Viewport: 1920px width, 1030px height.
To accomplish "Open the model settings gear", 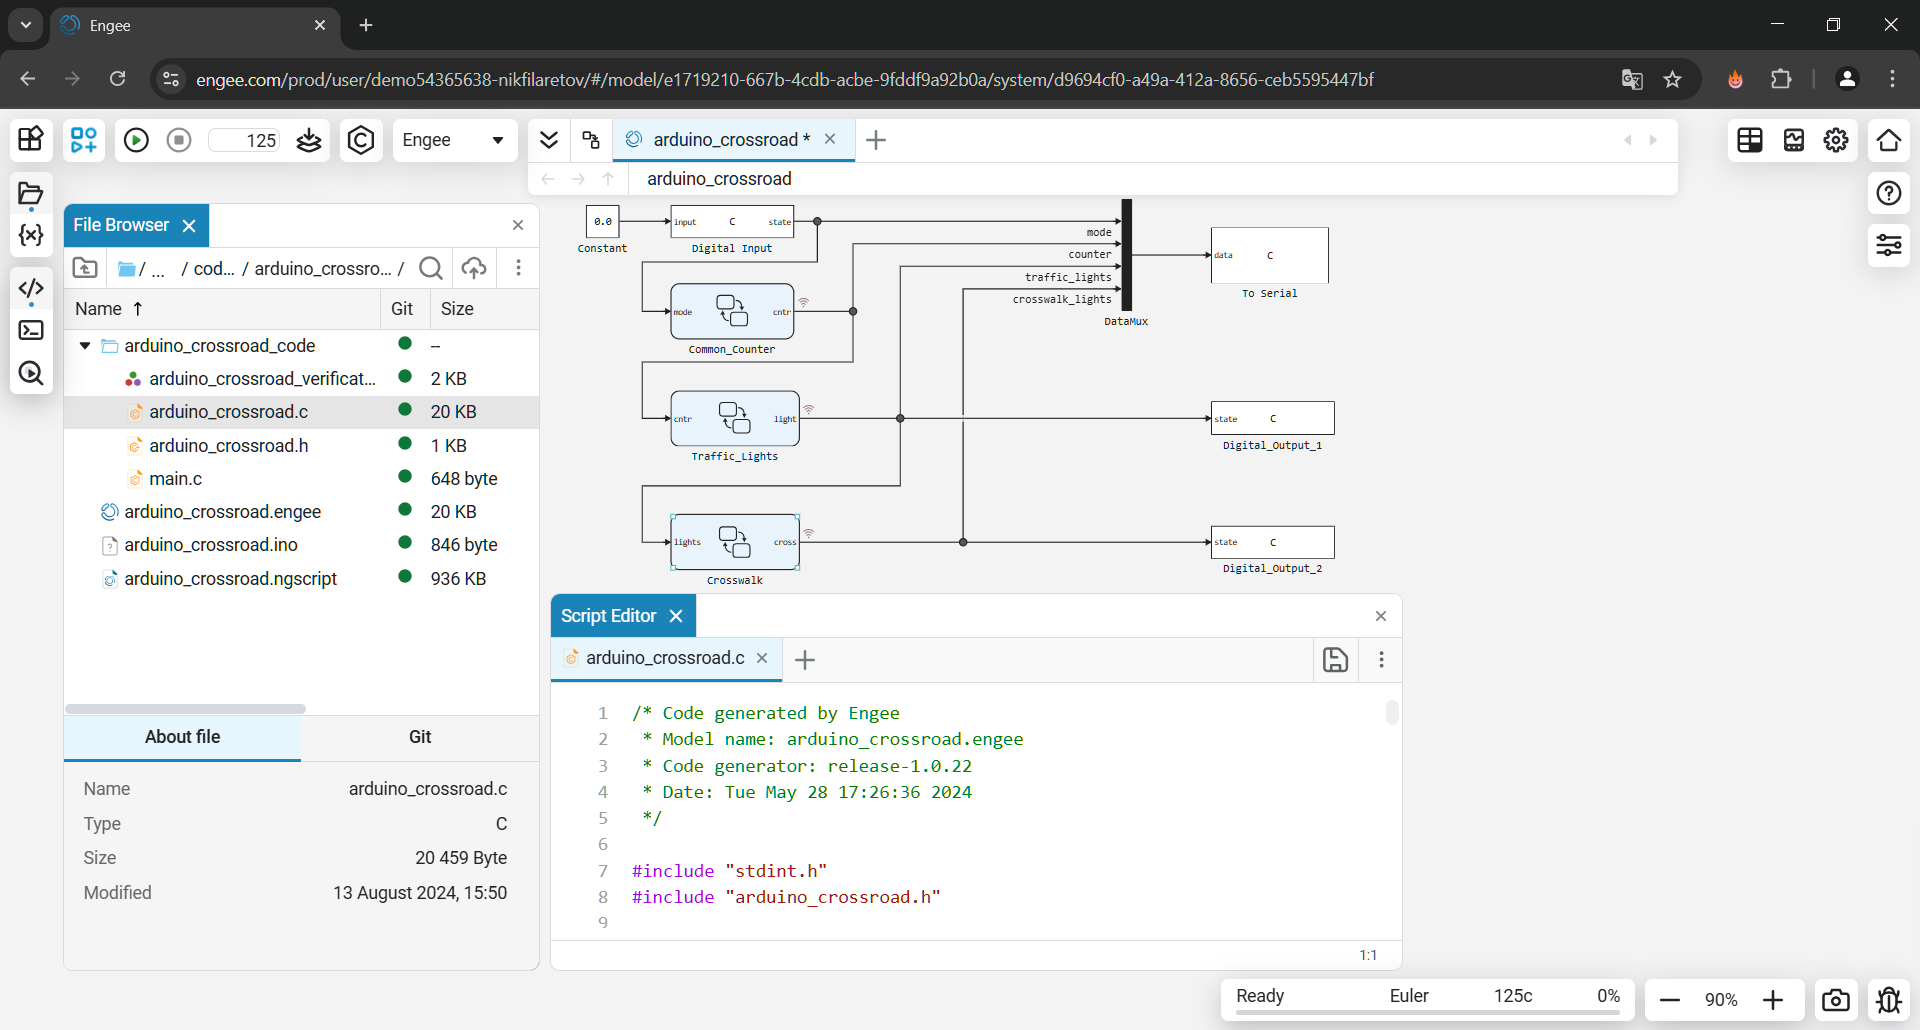I will point(1836,140).
